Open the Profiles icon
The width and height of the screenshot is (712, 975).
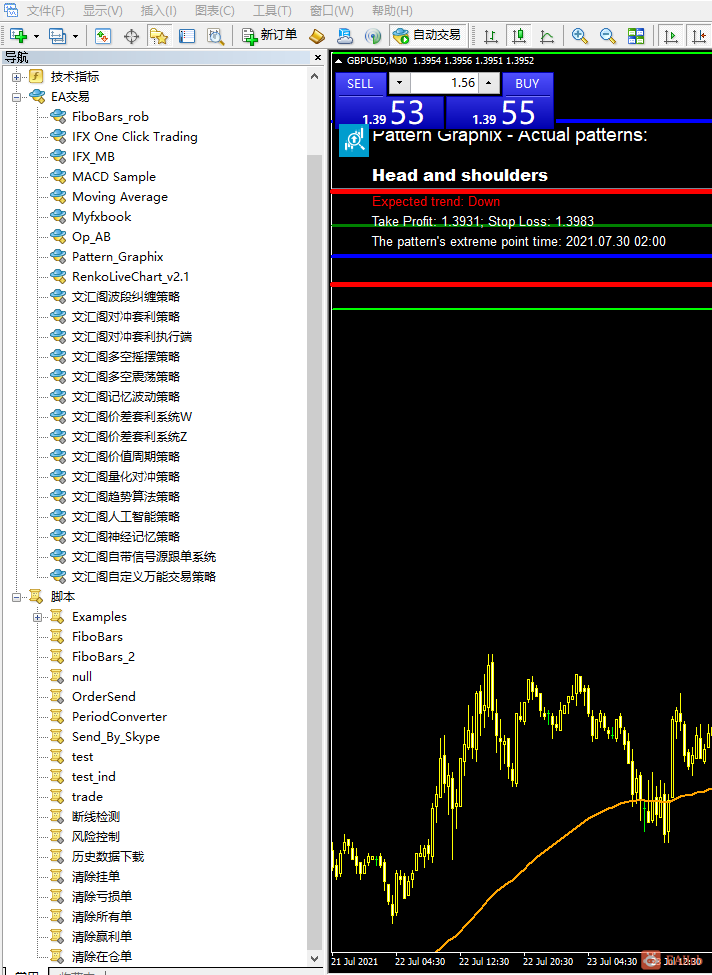tap(57, 36)
